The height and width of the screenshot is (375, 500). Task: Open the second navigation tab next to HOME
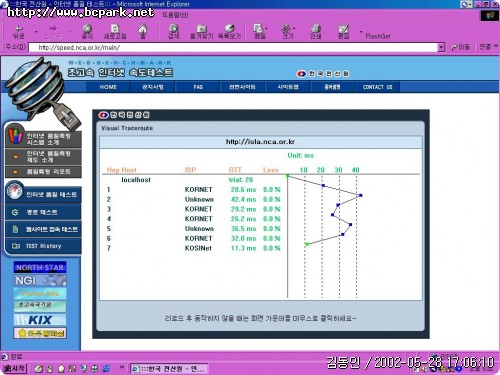[x=153, y=87]
